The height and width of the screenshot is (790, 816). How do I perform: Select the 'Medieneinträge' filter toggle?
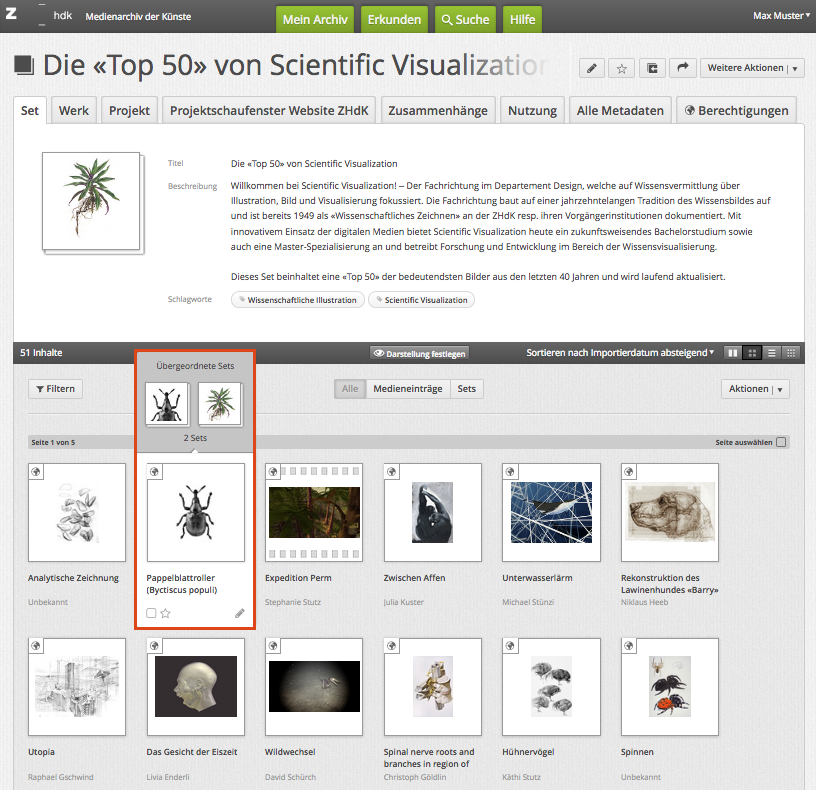[x=407, y=389]
